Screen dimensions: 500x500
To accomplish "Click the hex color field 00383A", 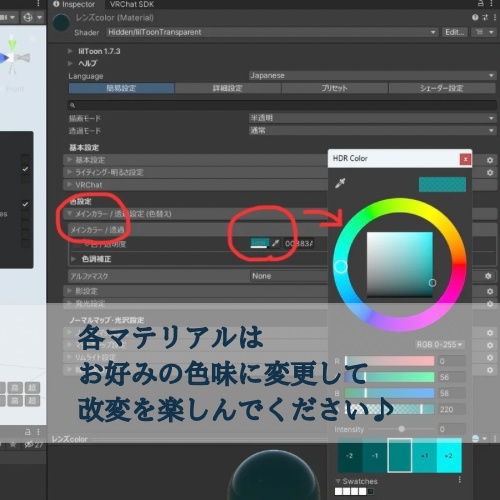I will 299,243.
